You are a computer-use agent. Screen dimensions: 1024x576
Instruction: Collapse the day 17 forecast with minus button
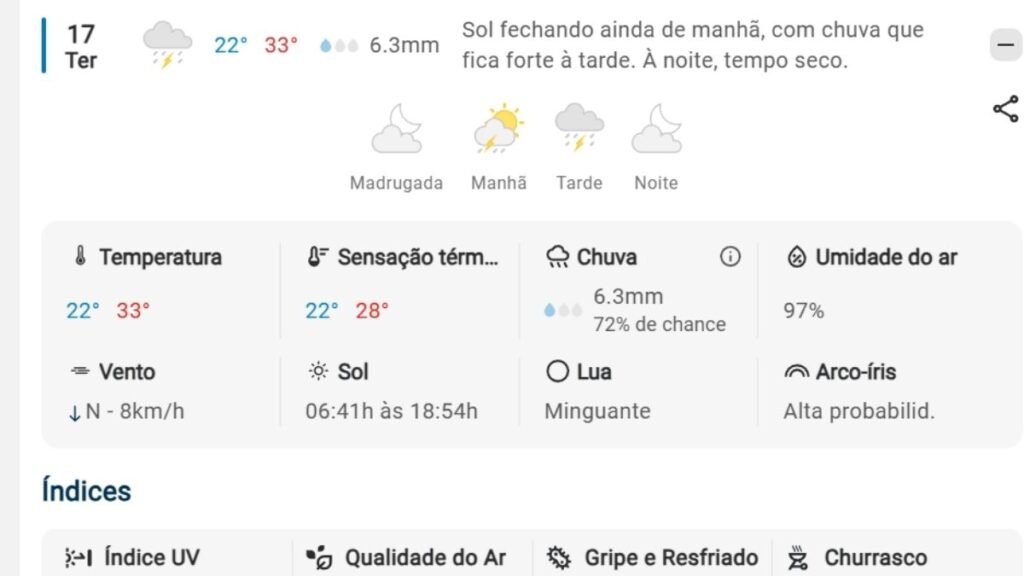click(1004, 45)
